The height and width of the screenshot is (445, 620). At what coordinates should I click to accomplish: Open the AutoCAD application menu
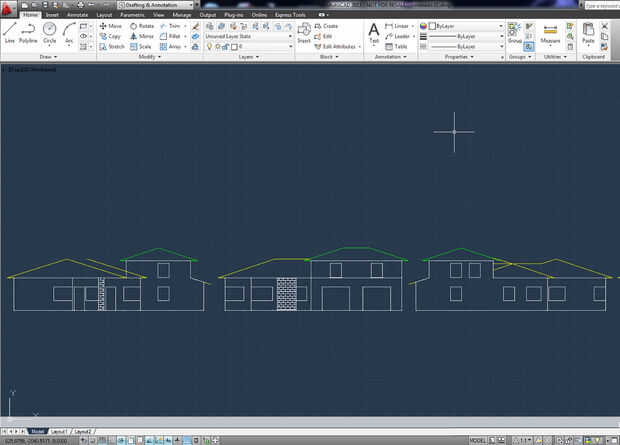pyautogui.click(x=8, y=9)
